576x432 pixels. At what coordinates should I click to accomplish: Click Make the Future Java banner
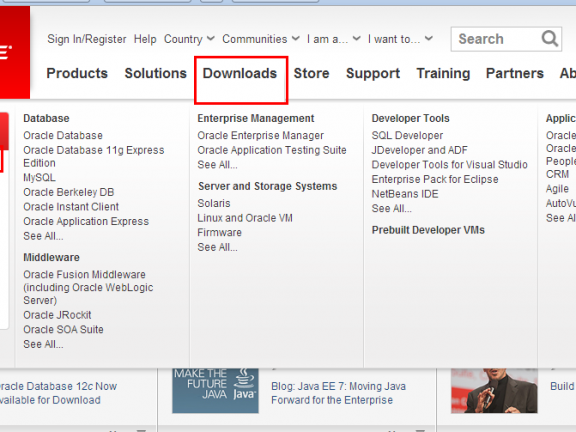coord(215,390)
